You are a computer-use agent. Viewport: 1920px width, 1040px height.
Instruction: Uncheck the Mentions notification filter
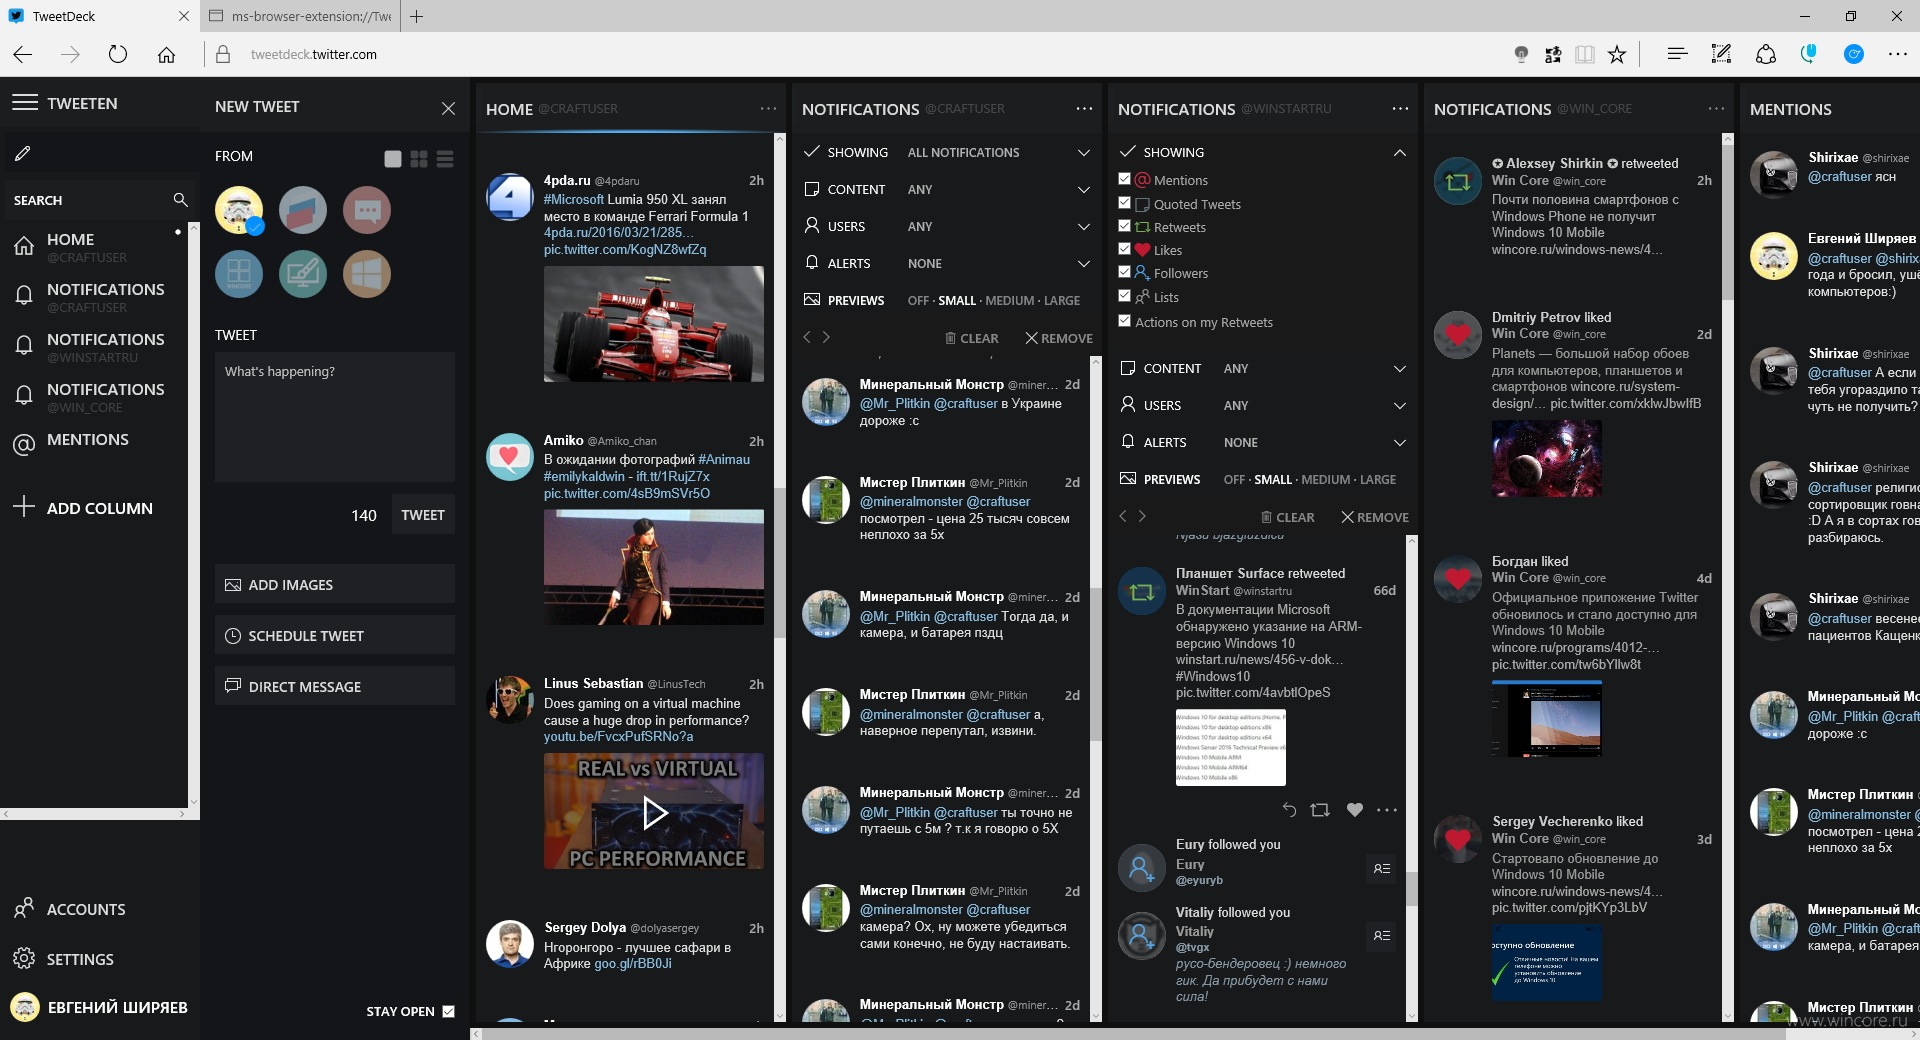1124,179
